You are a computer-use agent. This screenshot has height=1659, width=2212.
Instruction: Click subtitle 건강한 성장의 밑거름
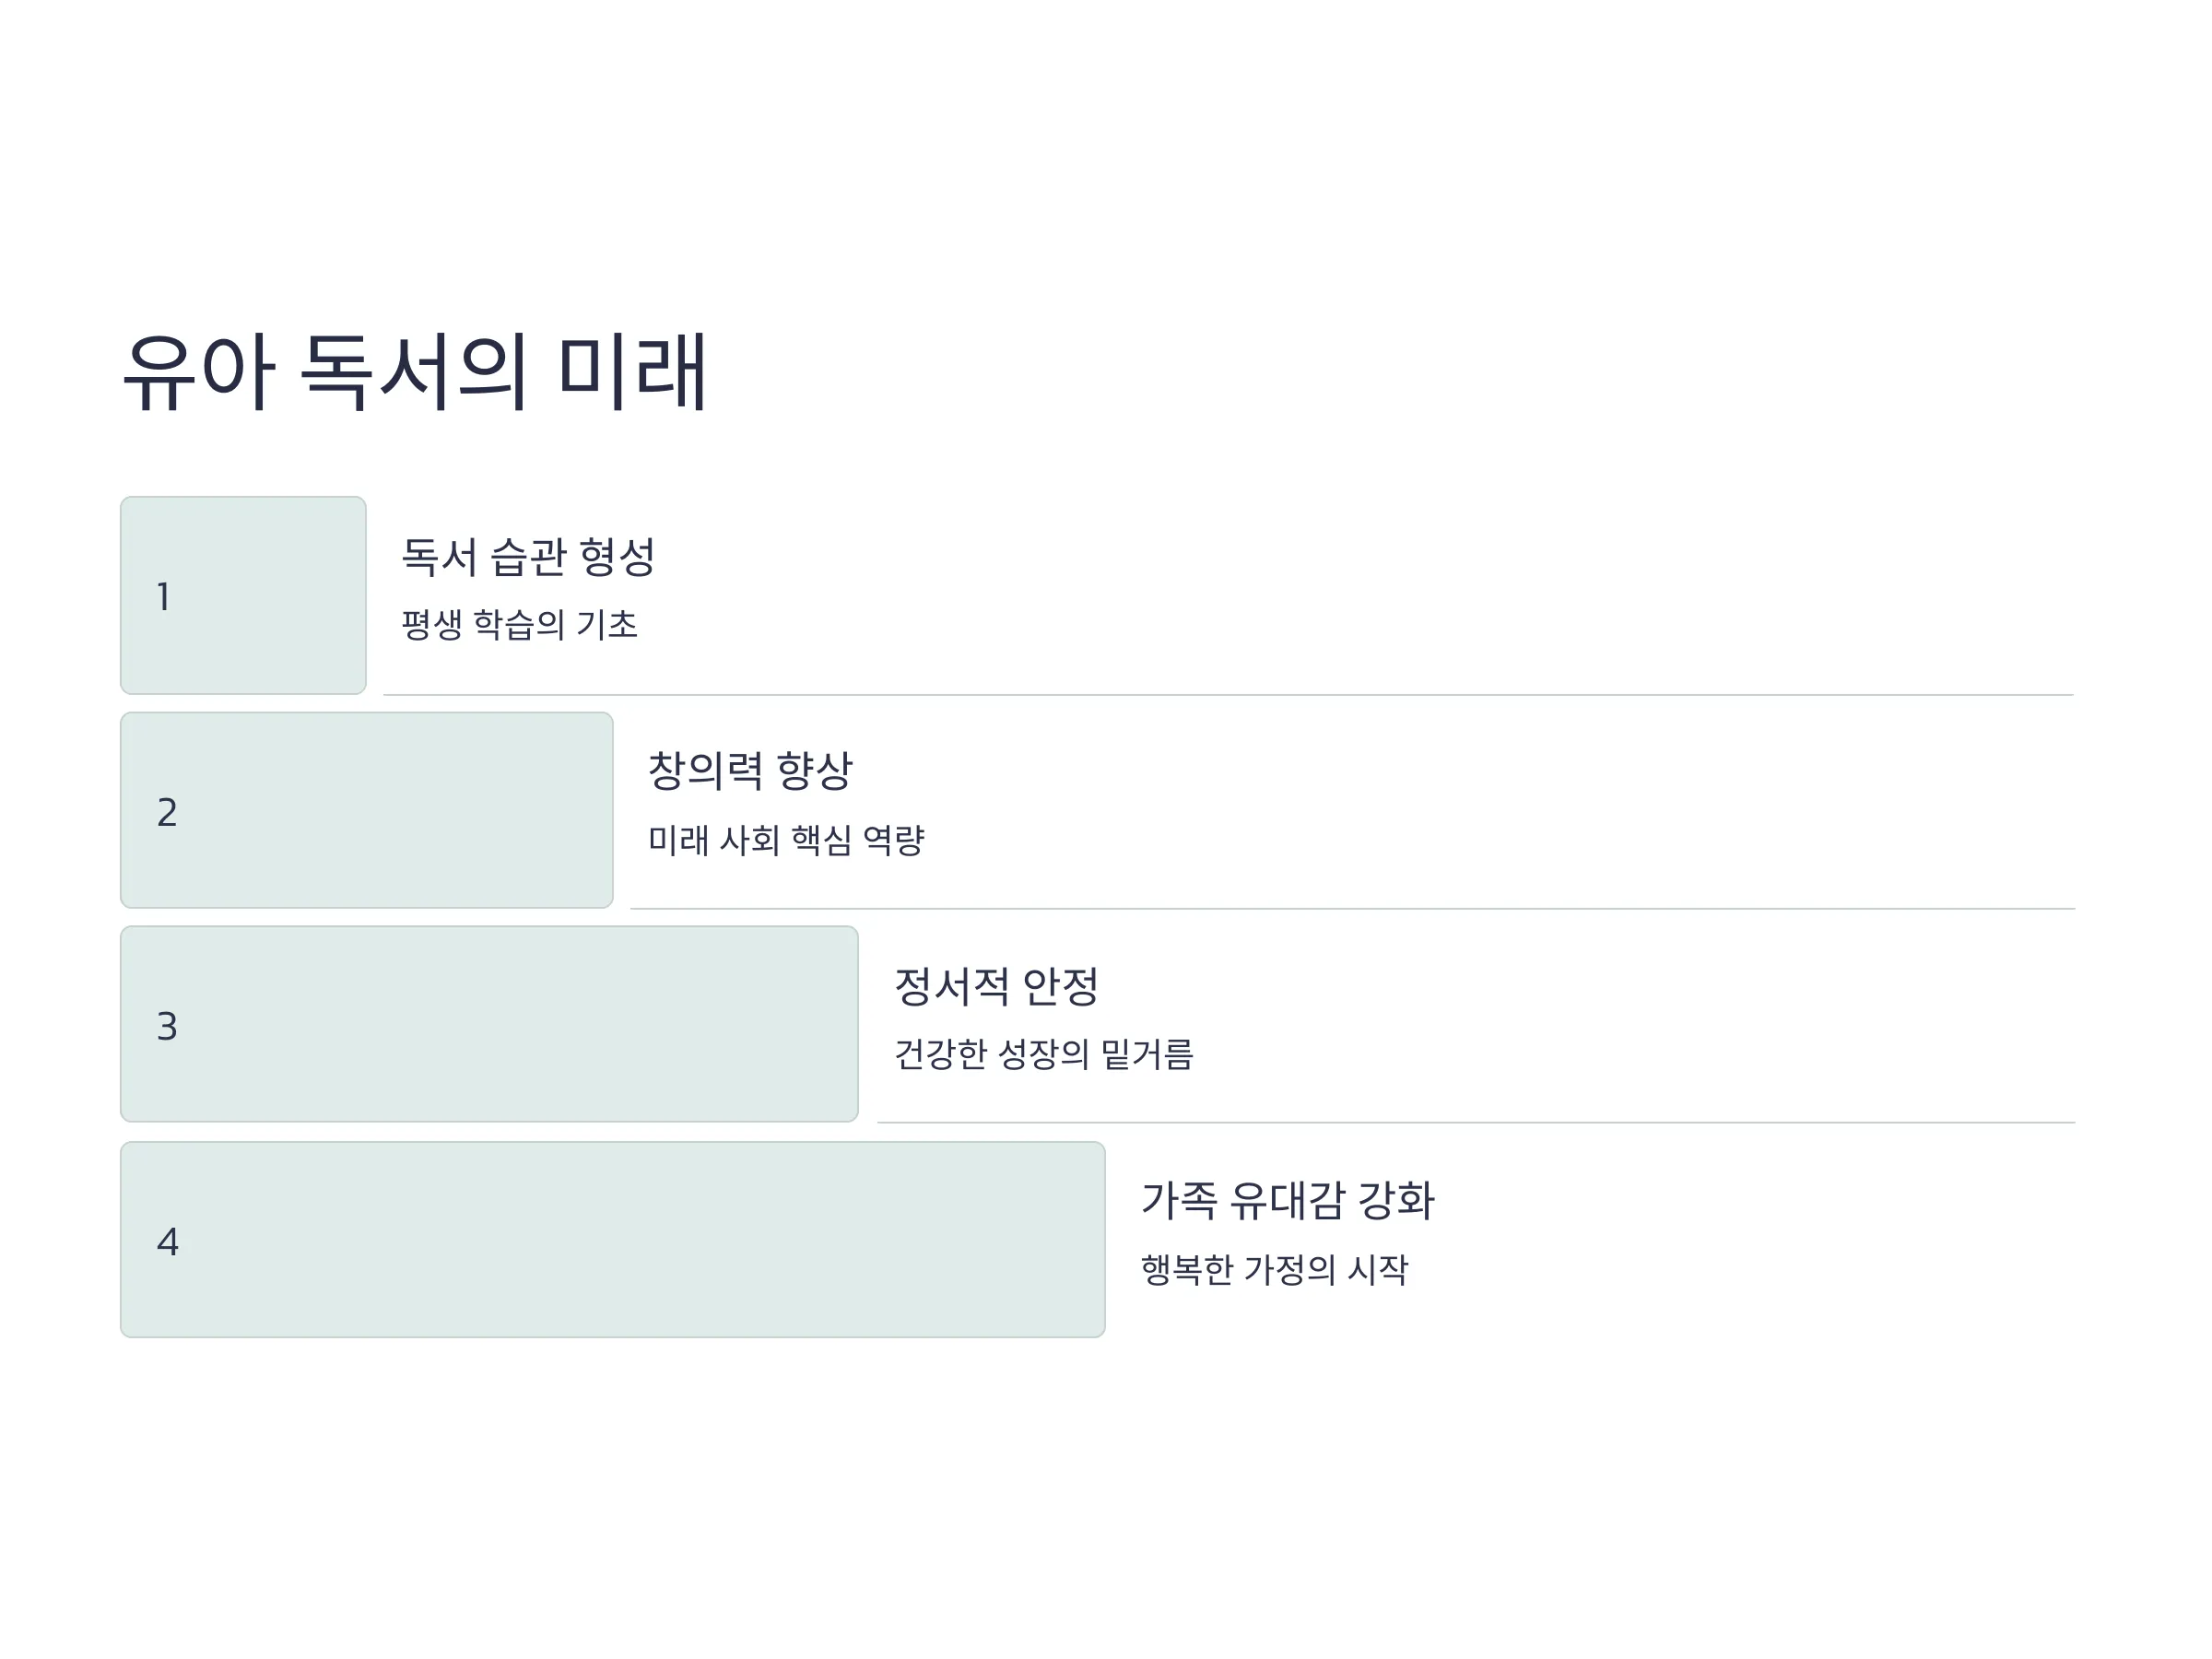pos(1044,1054)
